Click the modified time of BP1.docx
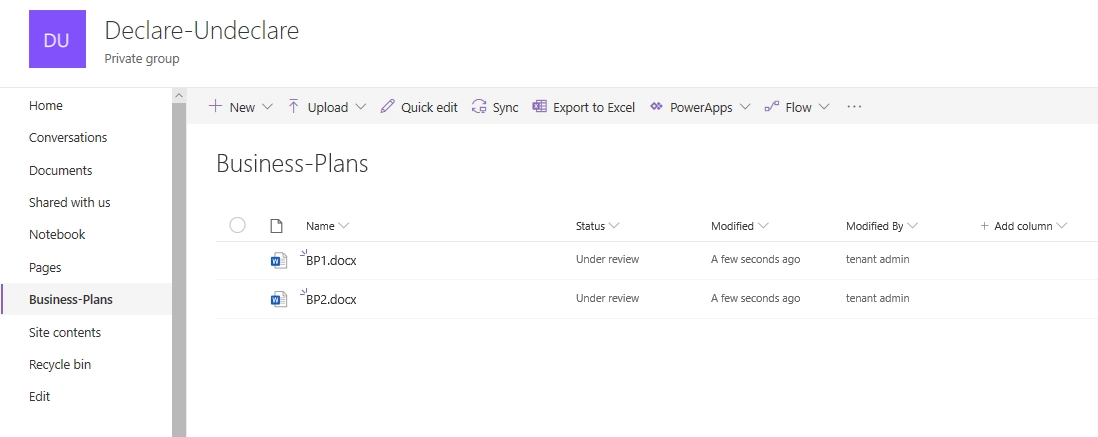Viewport: 1098px width, 437px height. [x=756, y=259]
